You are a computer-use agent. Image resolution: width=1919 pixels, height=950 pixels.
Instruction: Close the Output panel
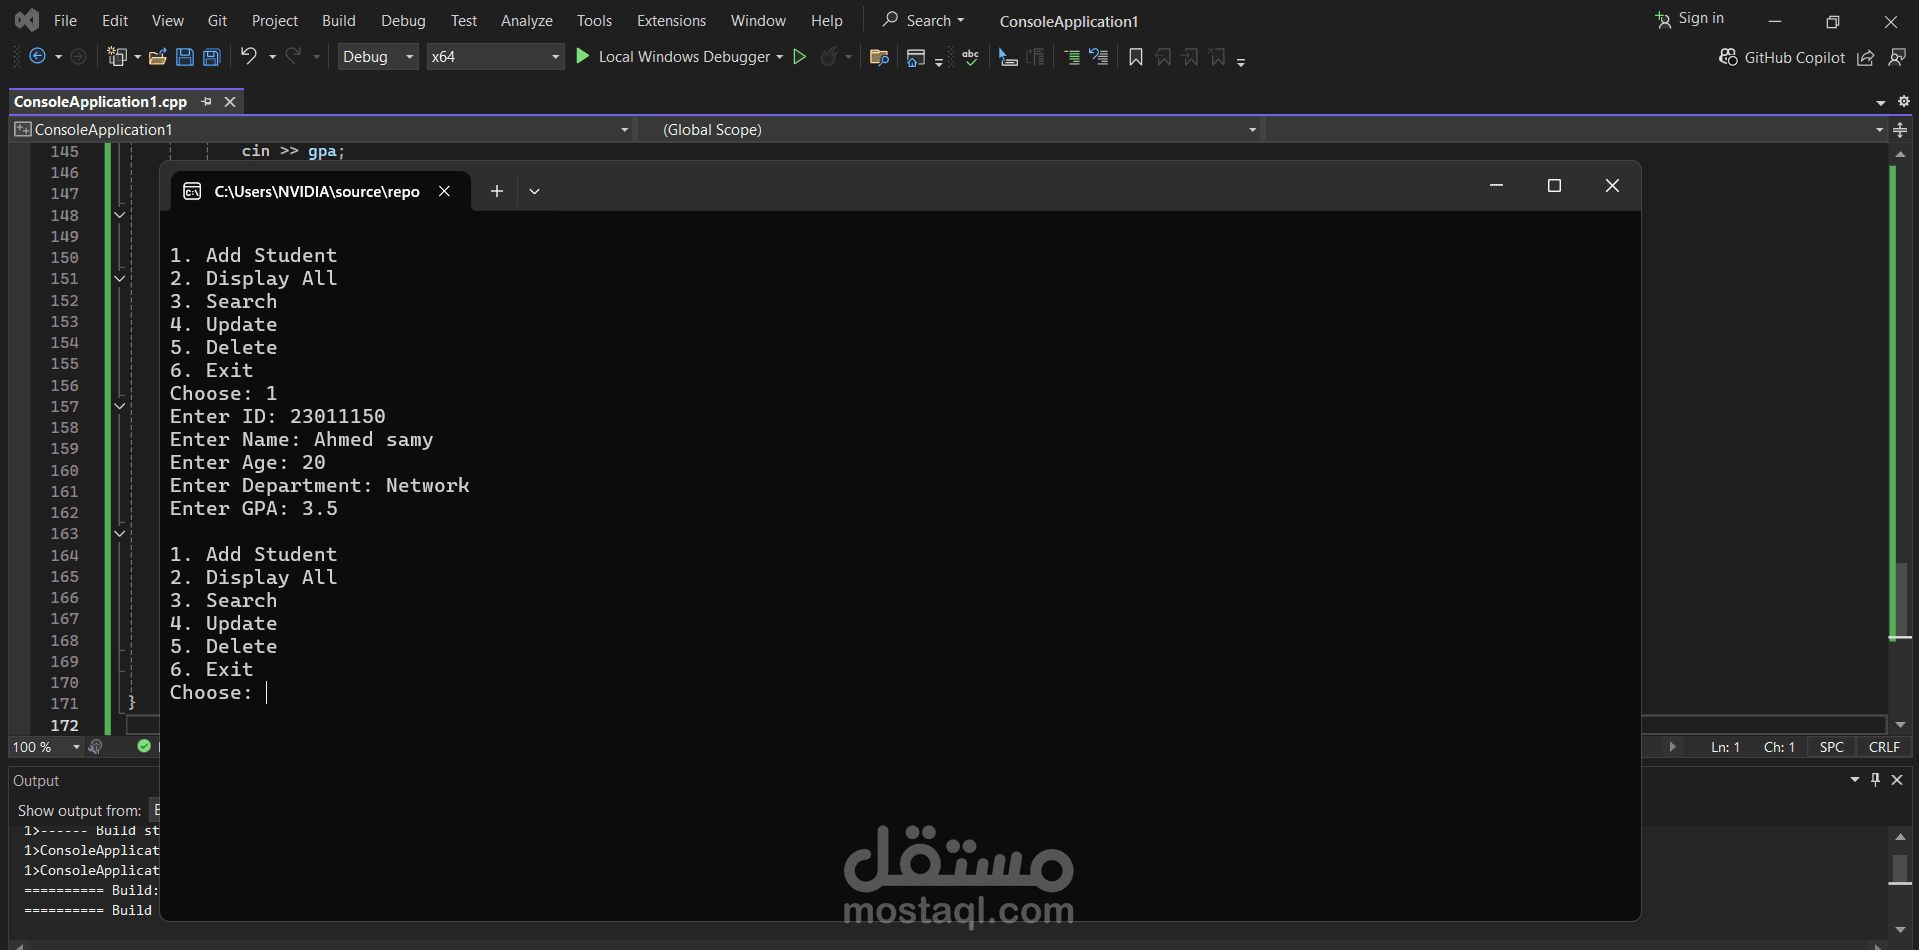1897,780
